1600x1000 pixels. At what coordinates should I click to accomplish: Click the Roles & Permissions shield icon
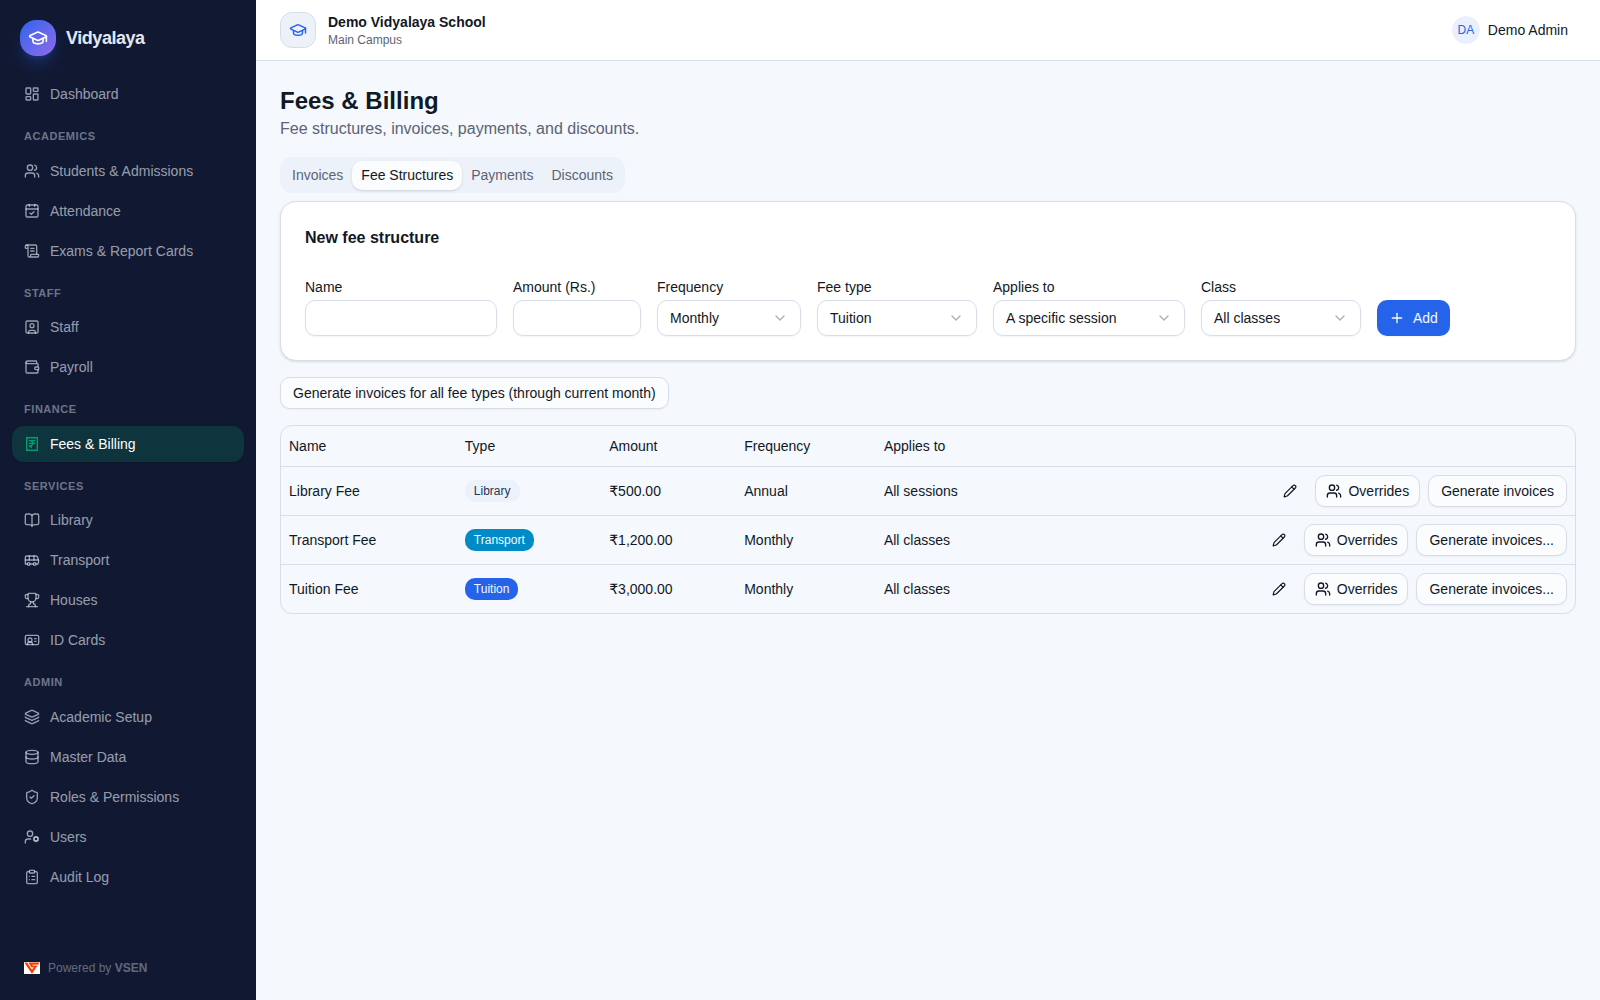tap(32, 797)
